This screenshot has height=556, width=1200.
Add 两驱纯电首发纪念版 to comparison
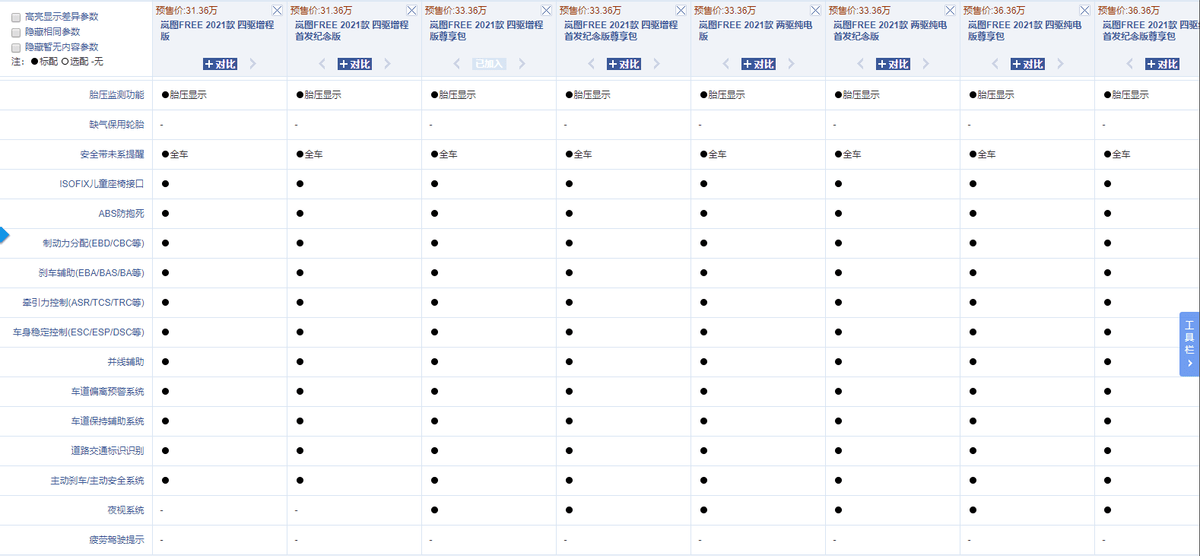(x=893, y=64)
